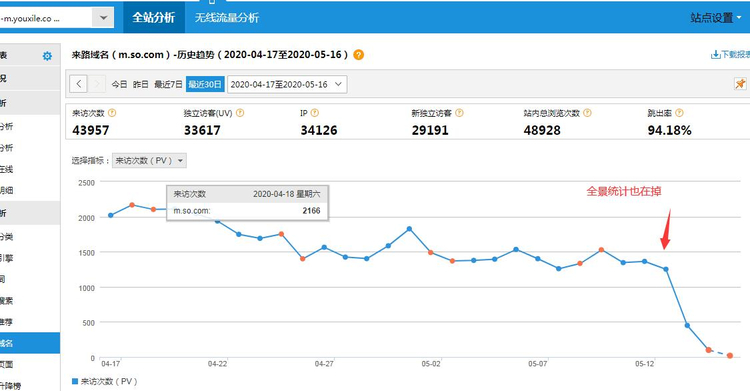The image size is (750, 391).
Task: Click the 04-17 data point on chart
Action: point(111,215)
